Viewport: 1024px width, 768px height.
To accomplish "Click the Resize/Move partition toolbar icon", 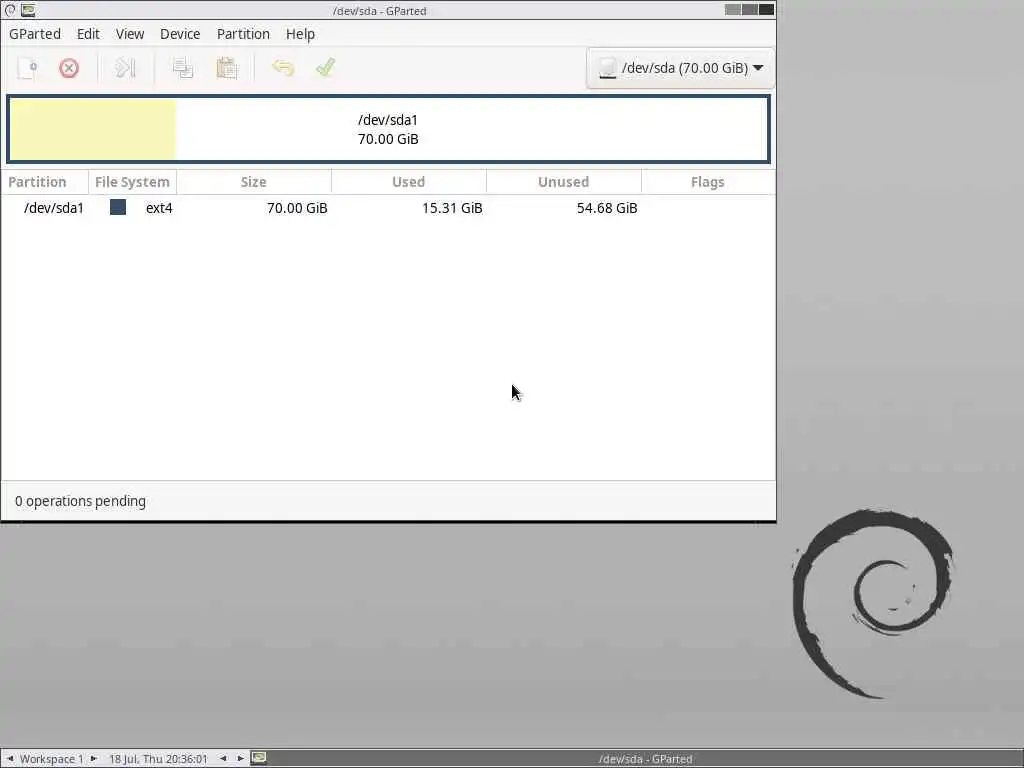I will click(125, 68).
